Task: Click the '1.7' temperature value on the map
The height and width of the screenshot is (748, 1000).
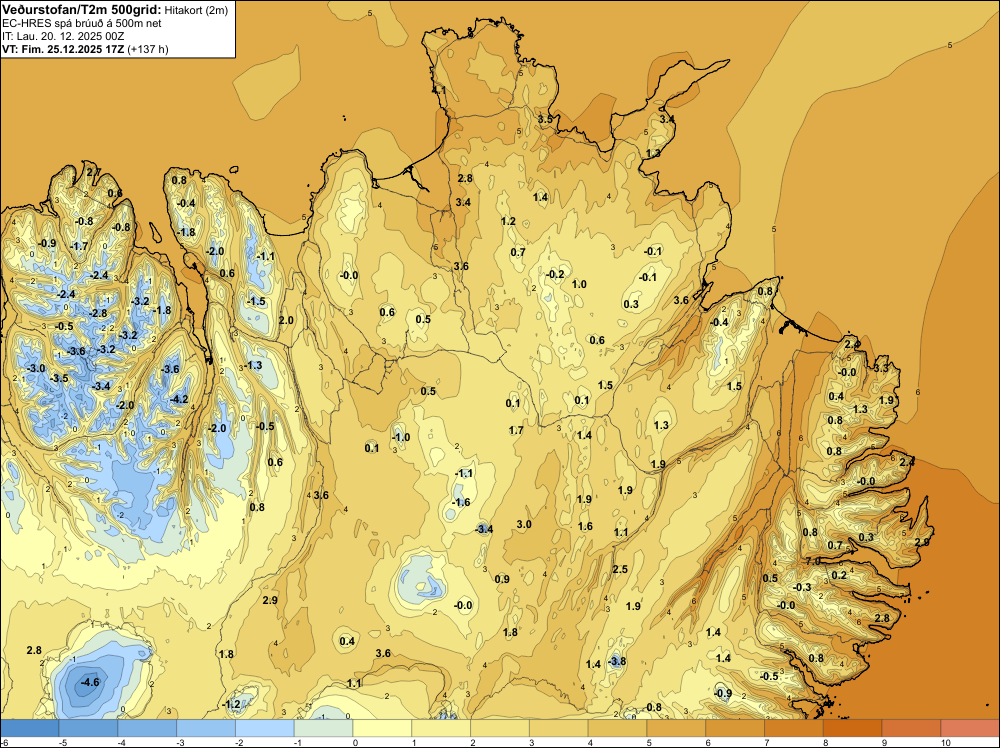Action: 516,430
